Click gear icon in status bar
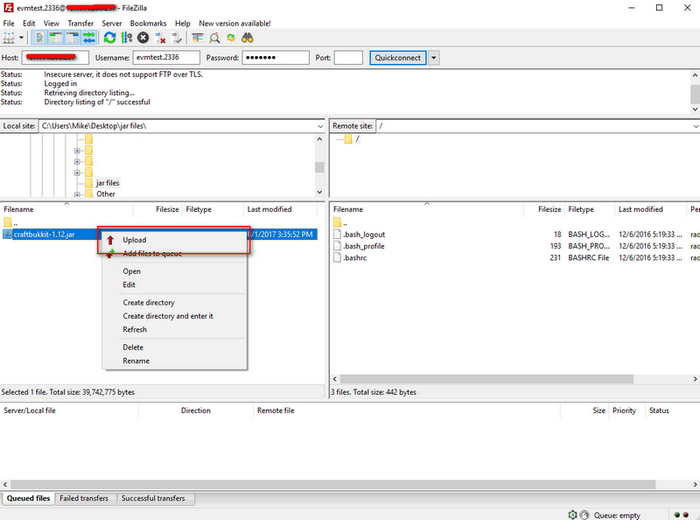The height and width of the screenshot is (520, 700). pos(573,515)
